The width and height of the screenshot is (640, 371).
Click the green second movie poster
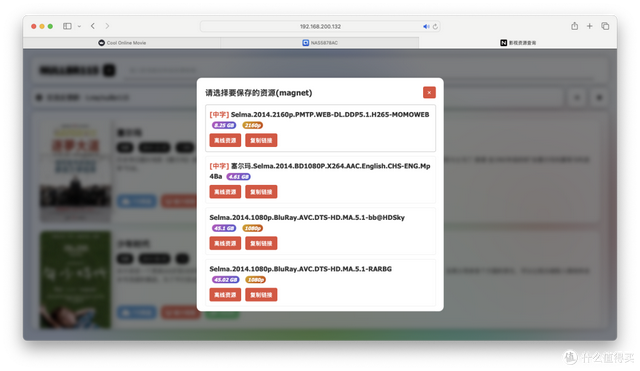(75, 280)
